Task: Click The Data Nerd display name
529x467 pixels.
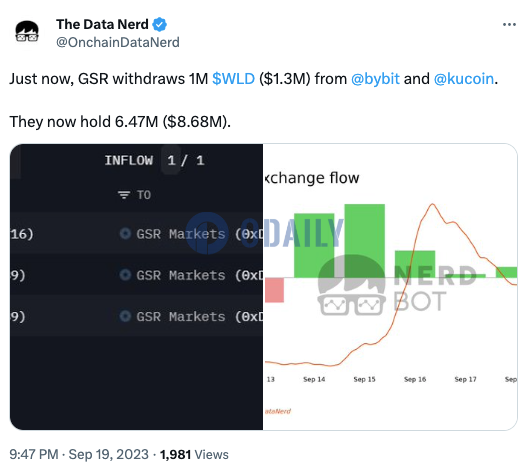Action: pos(102,24)
